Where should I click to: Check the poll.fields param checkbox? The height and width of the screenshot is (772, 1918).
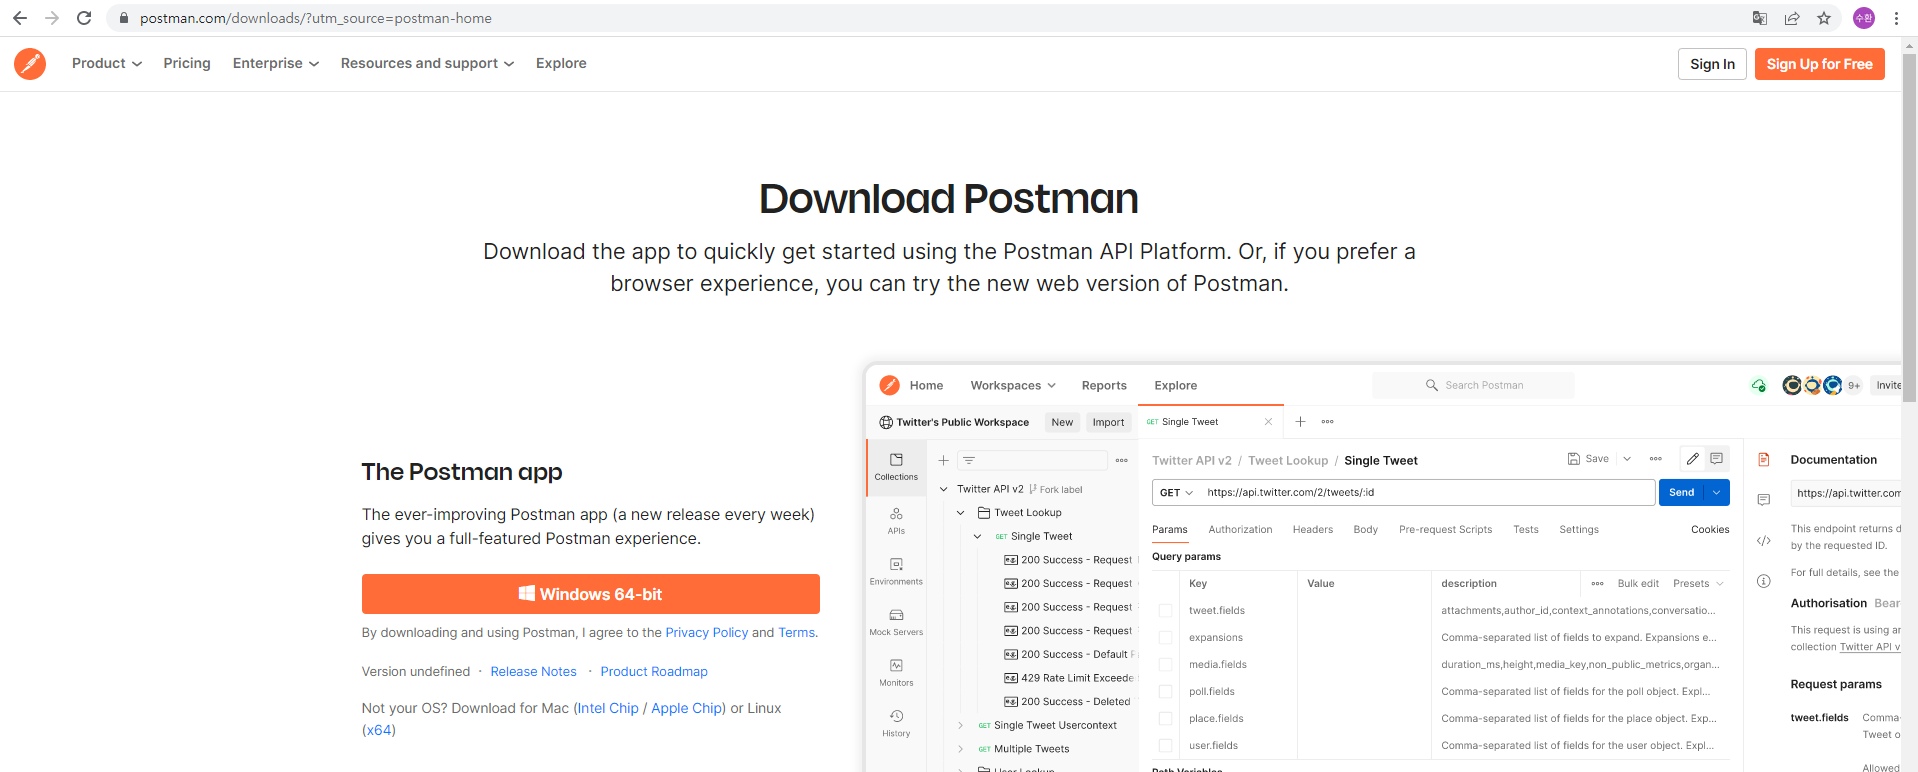pyautogui.click(x=1165, y=691)
